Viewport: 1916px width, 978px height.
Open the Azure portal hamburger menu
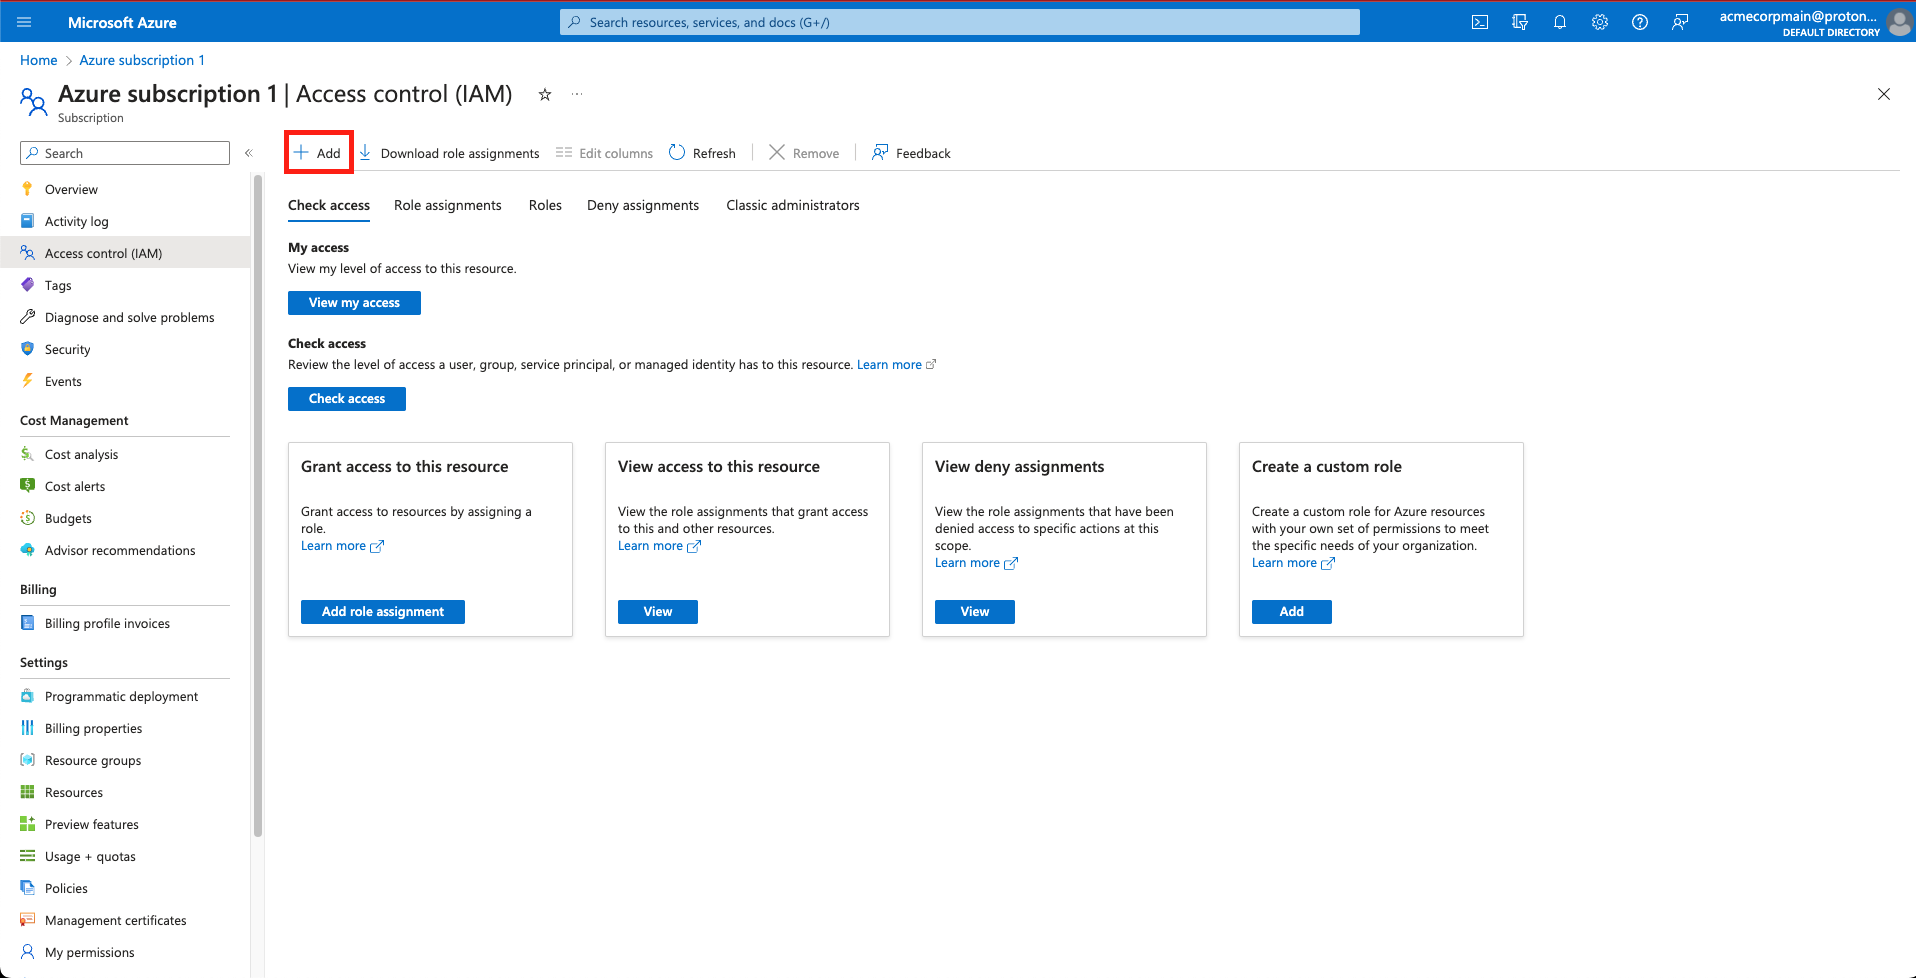click(x=25, y=22)
